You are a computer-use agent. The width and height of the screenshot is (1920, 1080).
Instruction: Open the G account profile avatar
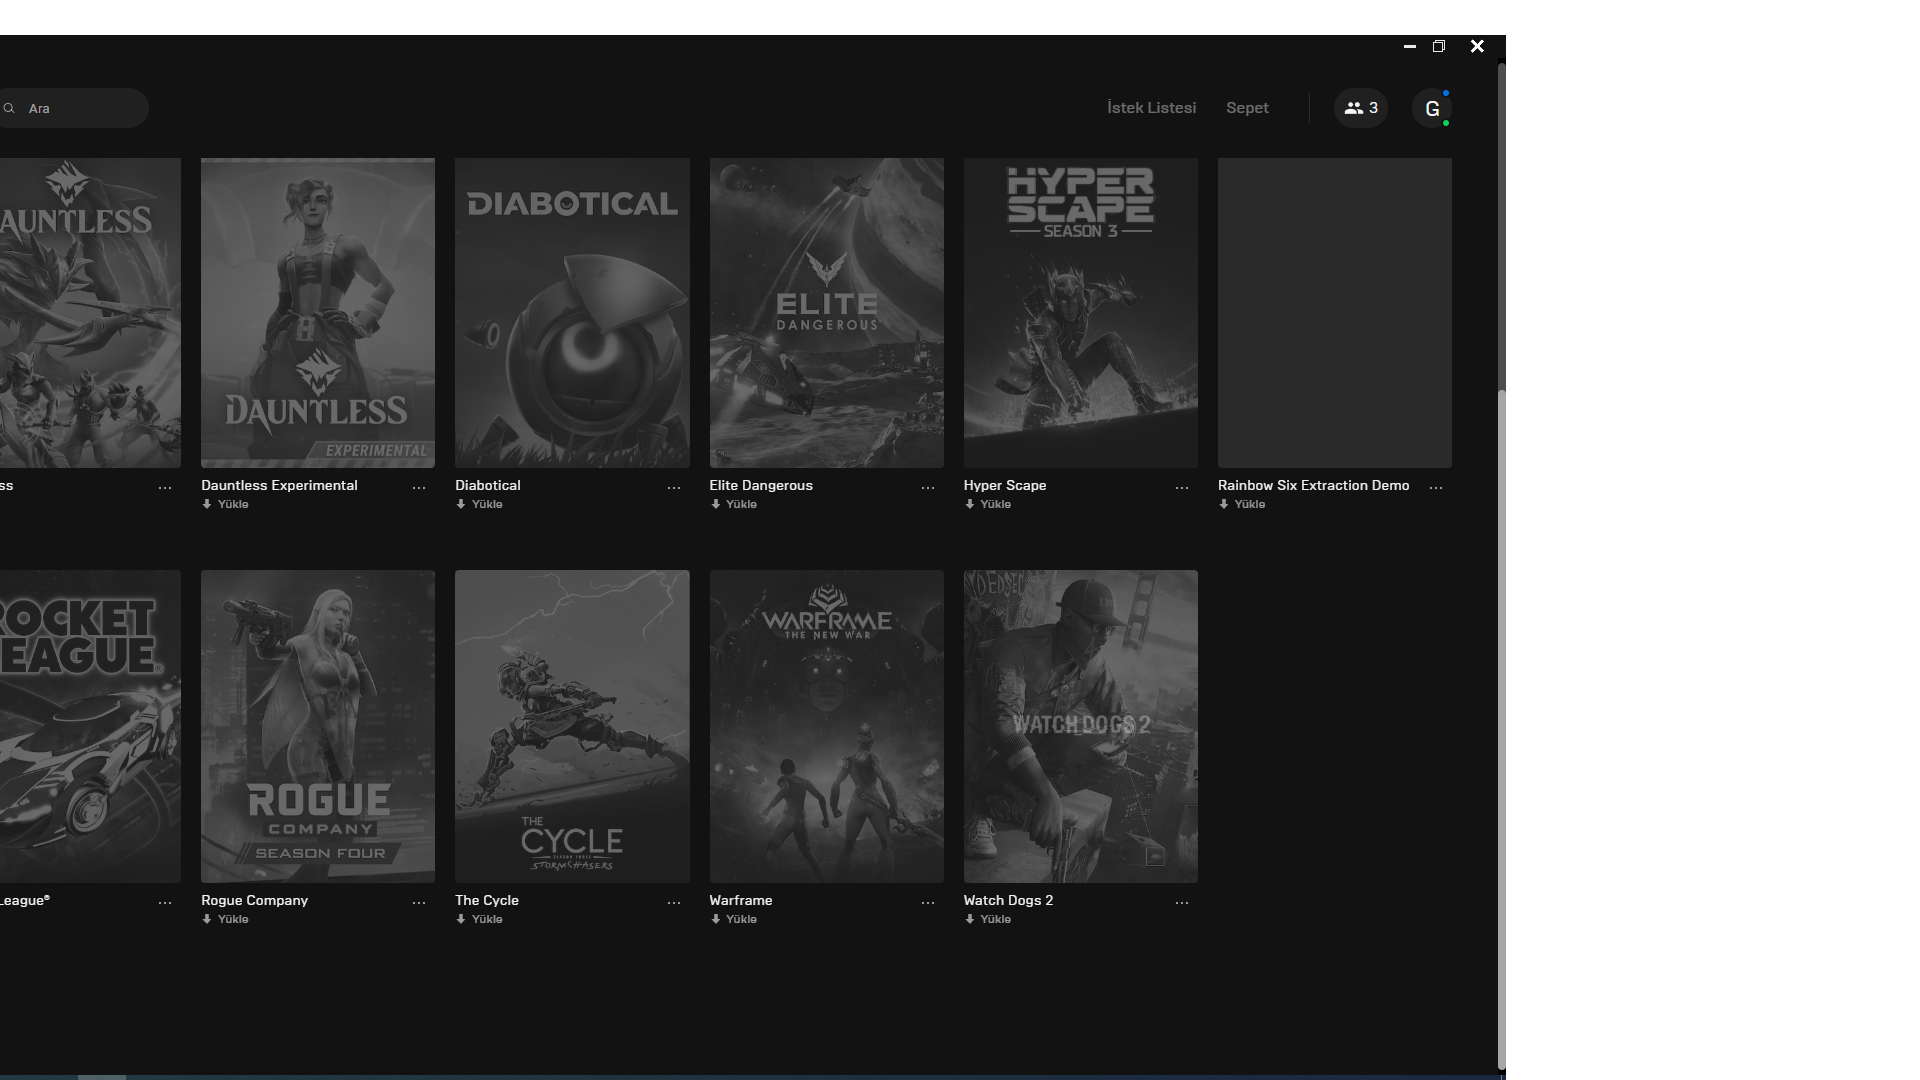1432,108
